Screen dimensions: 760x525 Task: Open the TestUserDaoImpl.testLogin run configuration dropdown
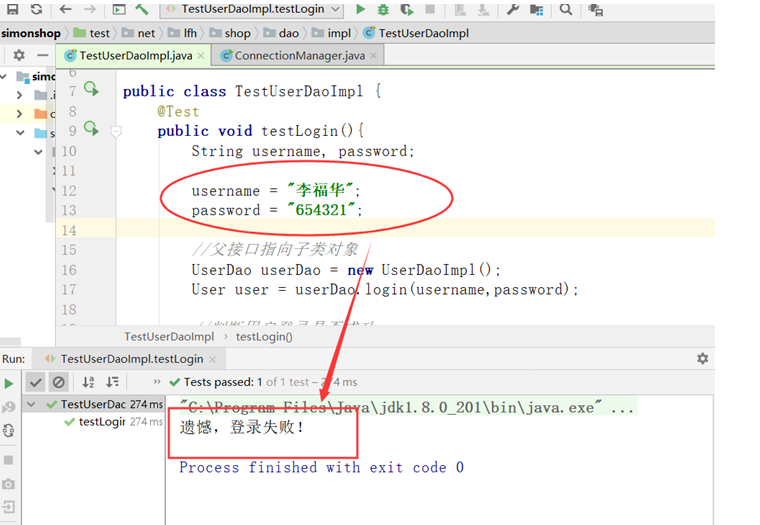coord(251,9)
